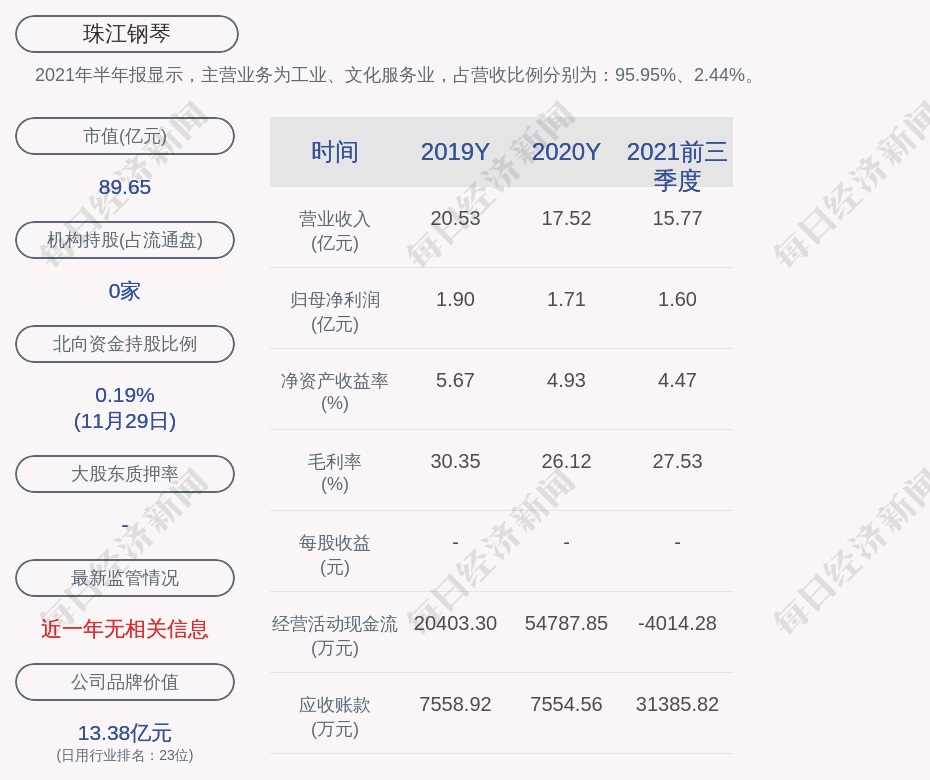
Task: Select the 机构持股(占流通盘) pill
Action: pyautogui.click(x=125, y=240)
